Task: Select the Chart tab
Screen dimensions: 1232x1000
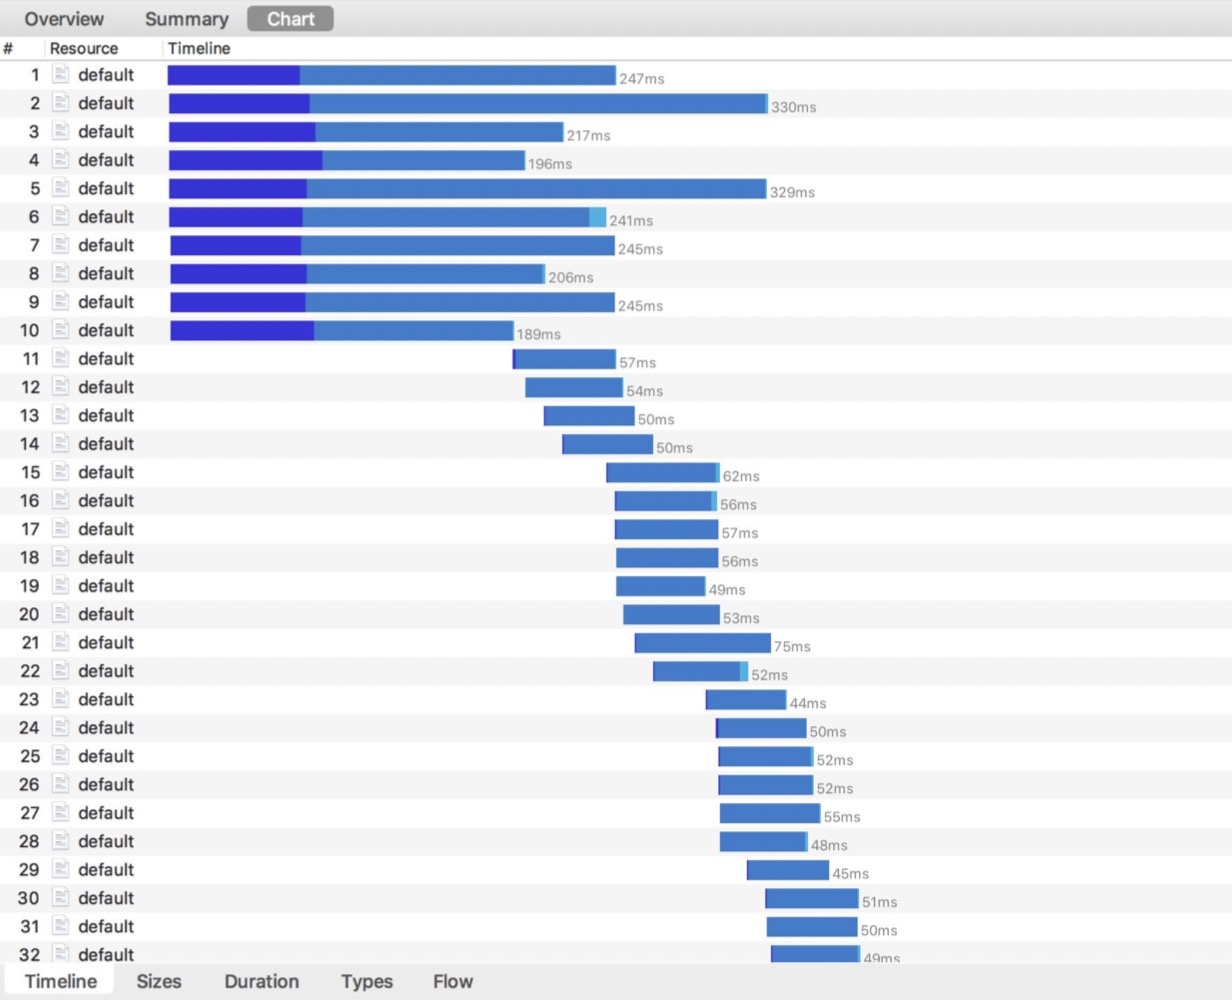Action: click(290, 19)
